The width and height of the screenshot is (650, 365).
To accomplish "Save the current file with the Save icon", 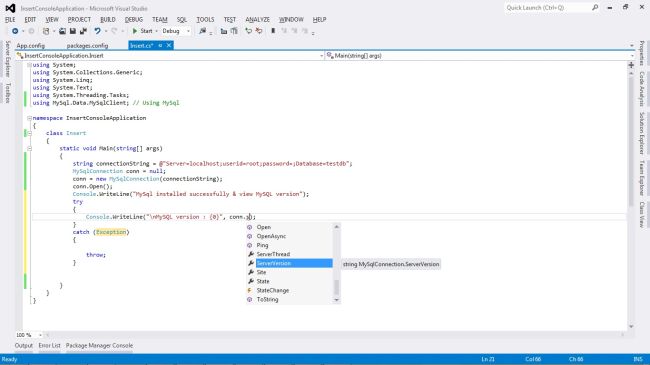I will [x=73, y=31].
